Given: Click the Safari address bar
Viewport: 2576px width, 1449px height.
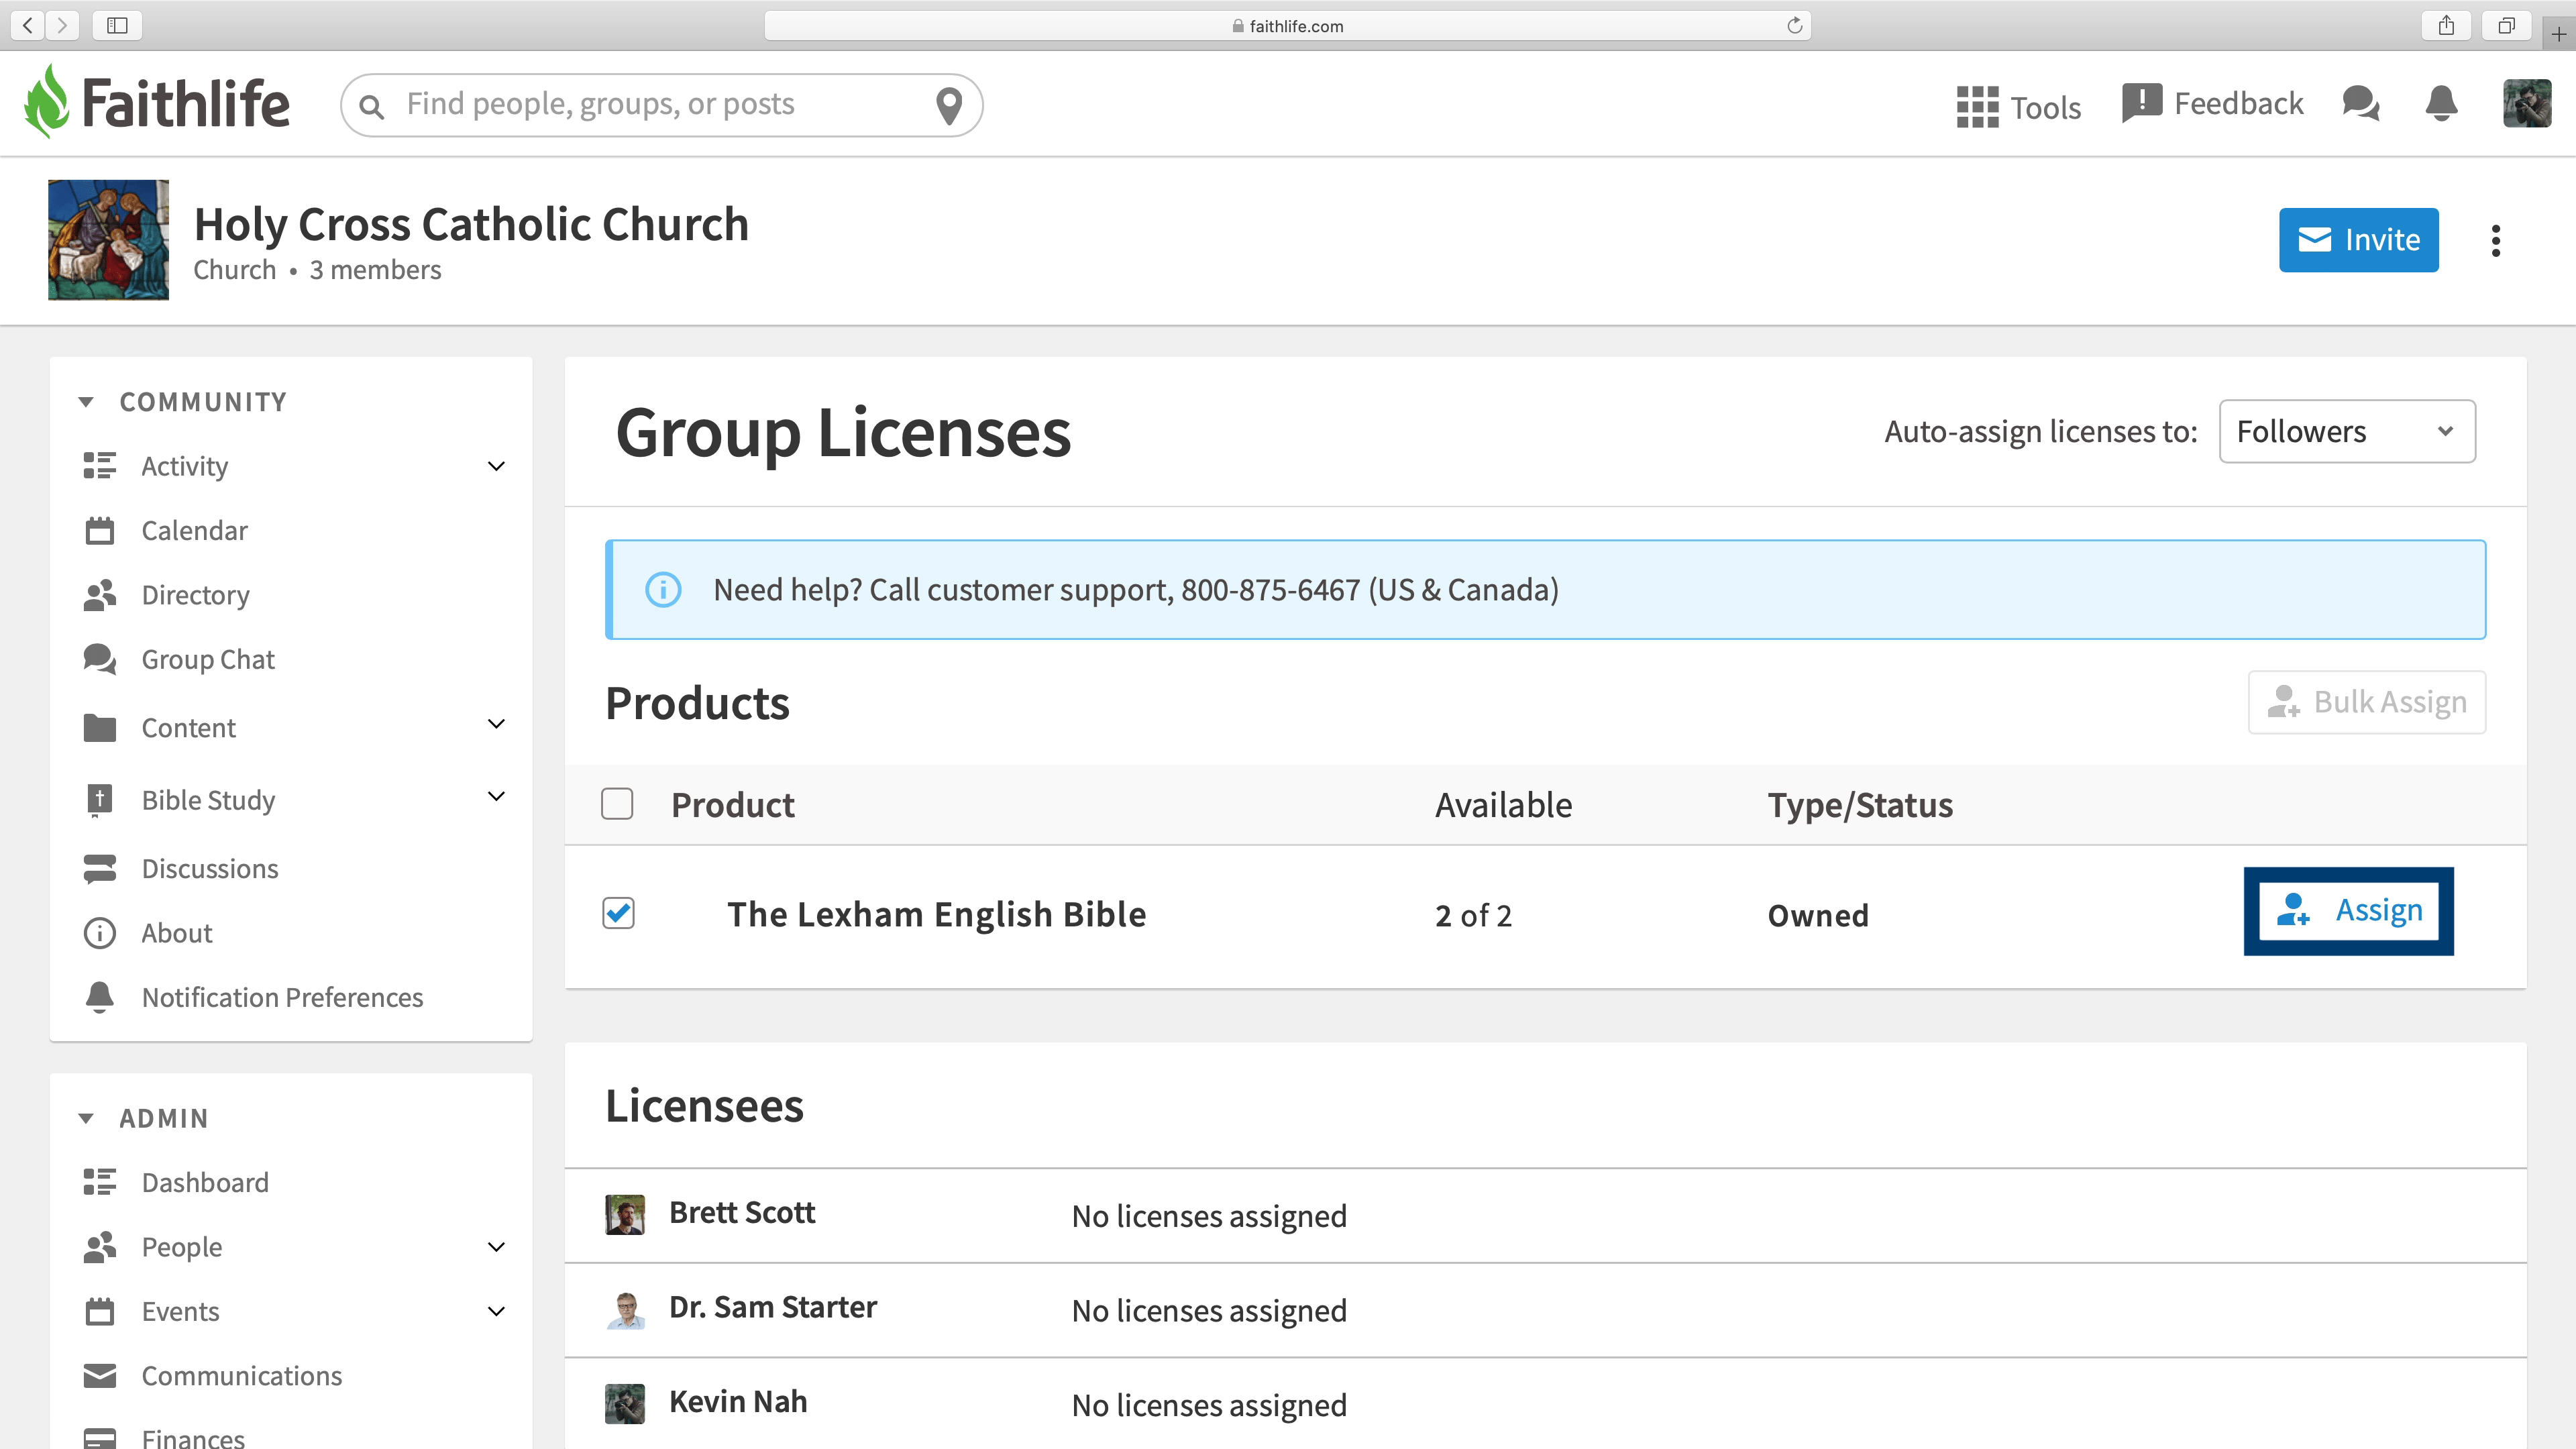Looking at the screenshot, I should click(1288, 25).
